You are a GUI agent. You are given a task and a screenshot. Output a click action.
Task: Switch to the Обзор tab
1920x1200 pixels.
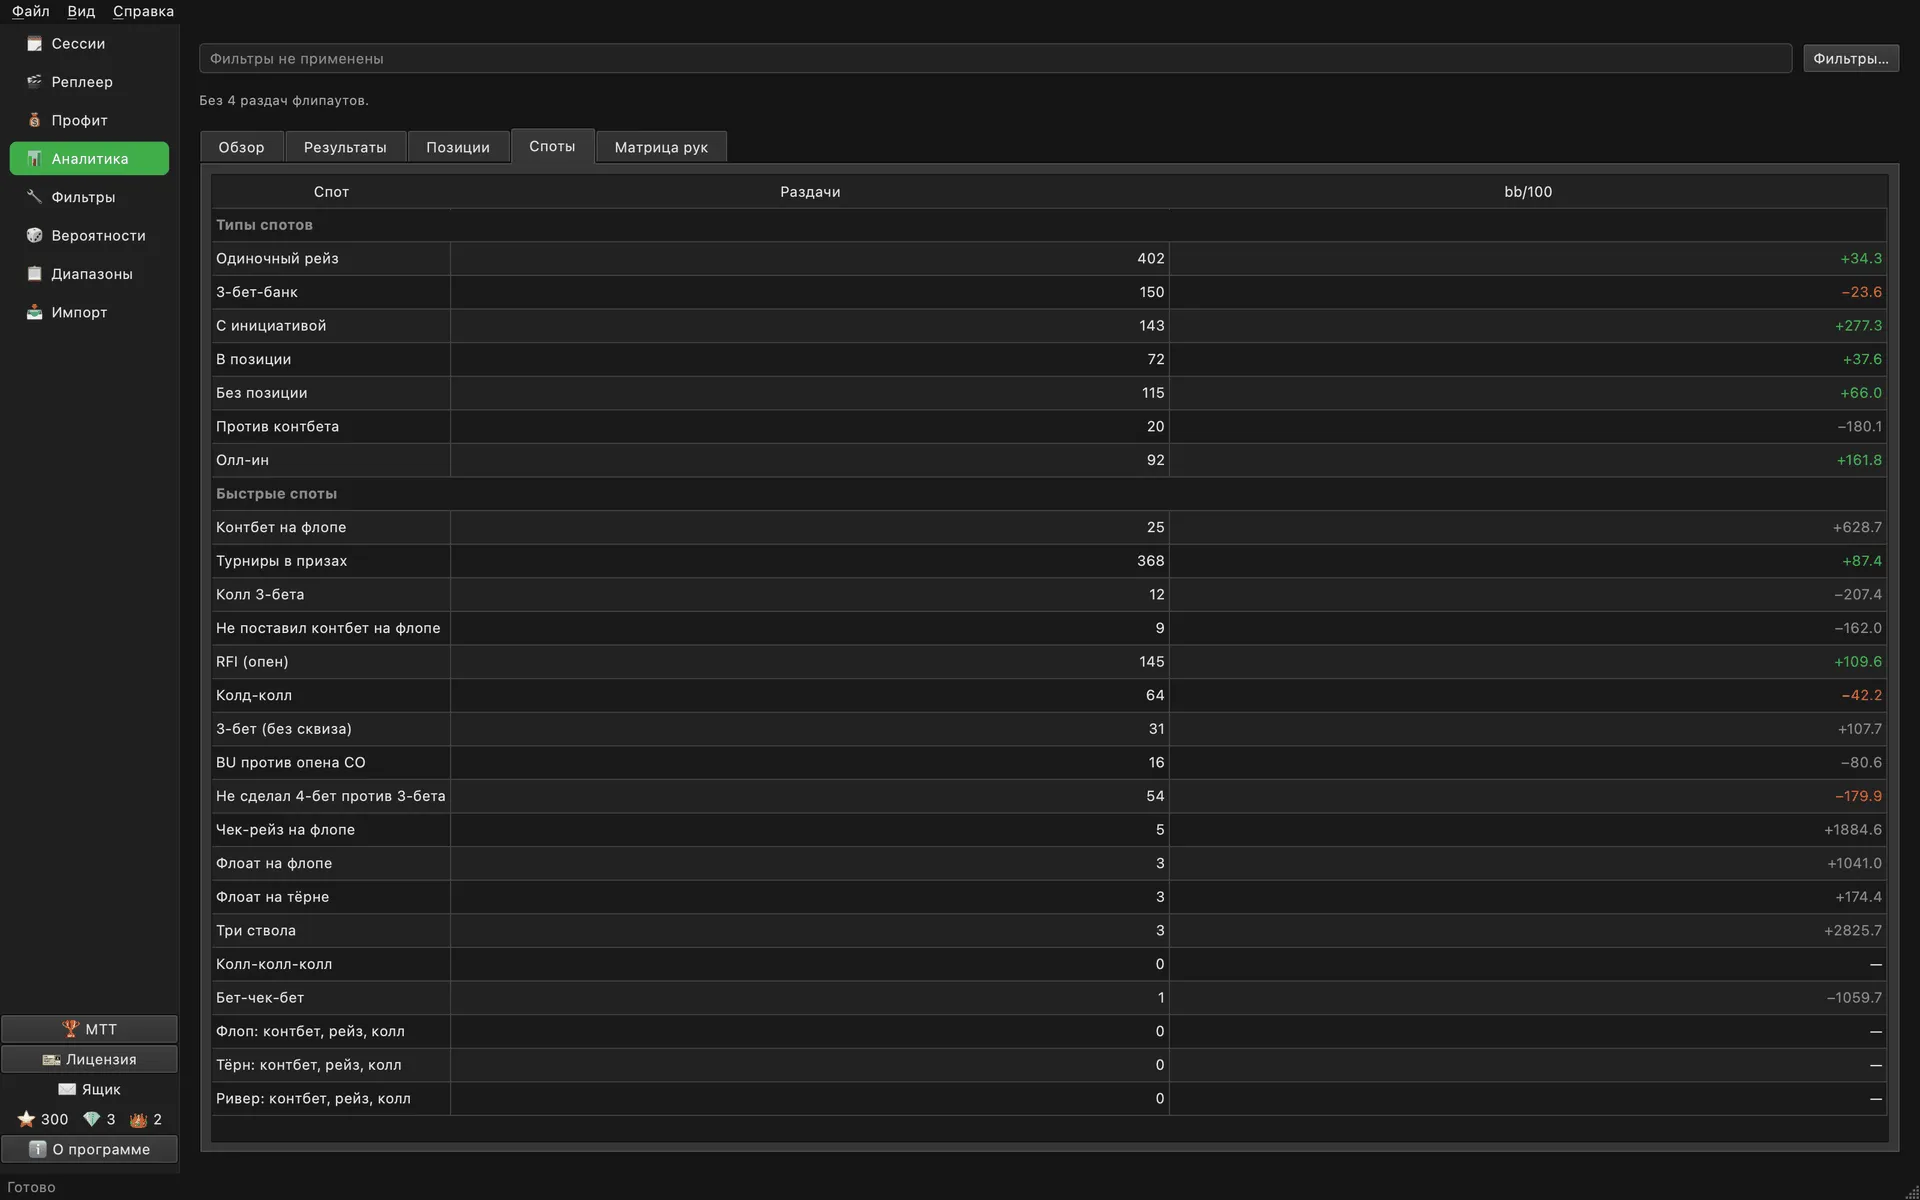pyautogui.click(x=242, y=147)
